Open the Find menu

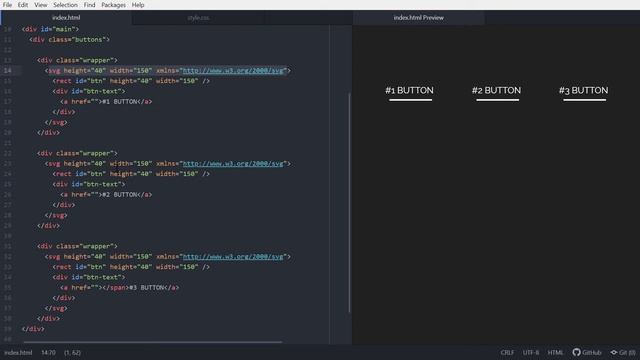[89, 5]
